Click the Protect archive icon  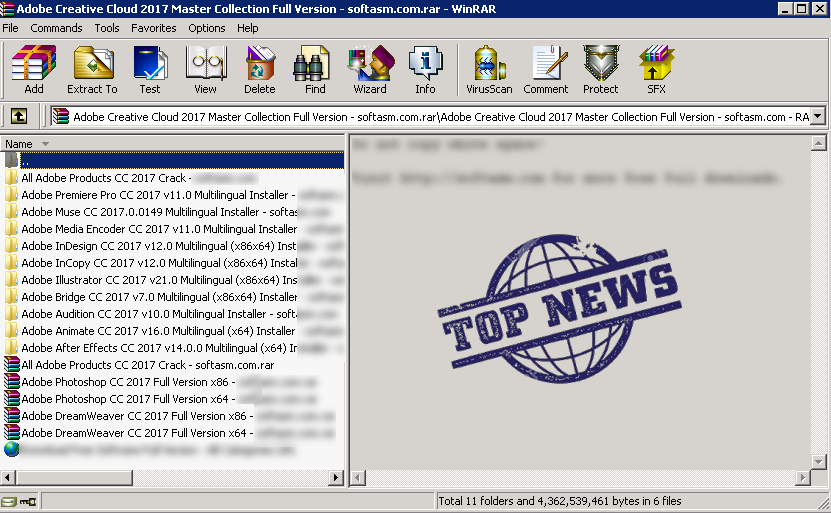click(x=600, y=69)
